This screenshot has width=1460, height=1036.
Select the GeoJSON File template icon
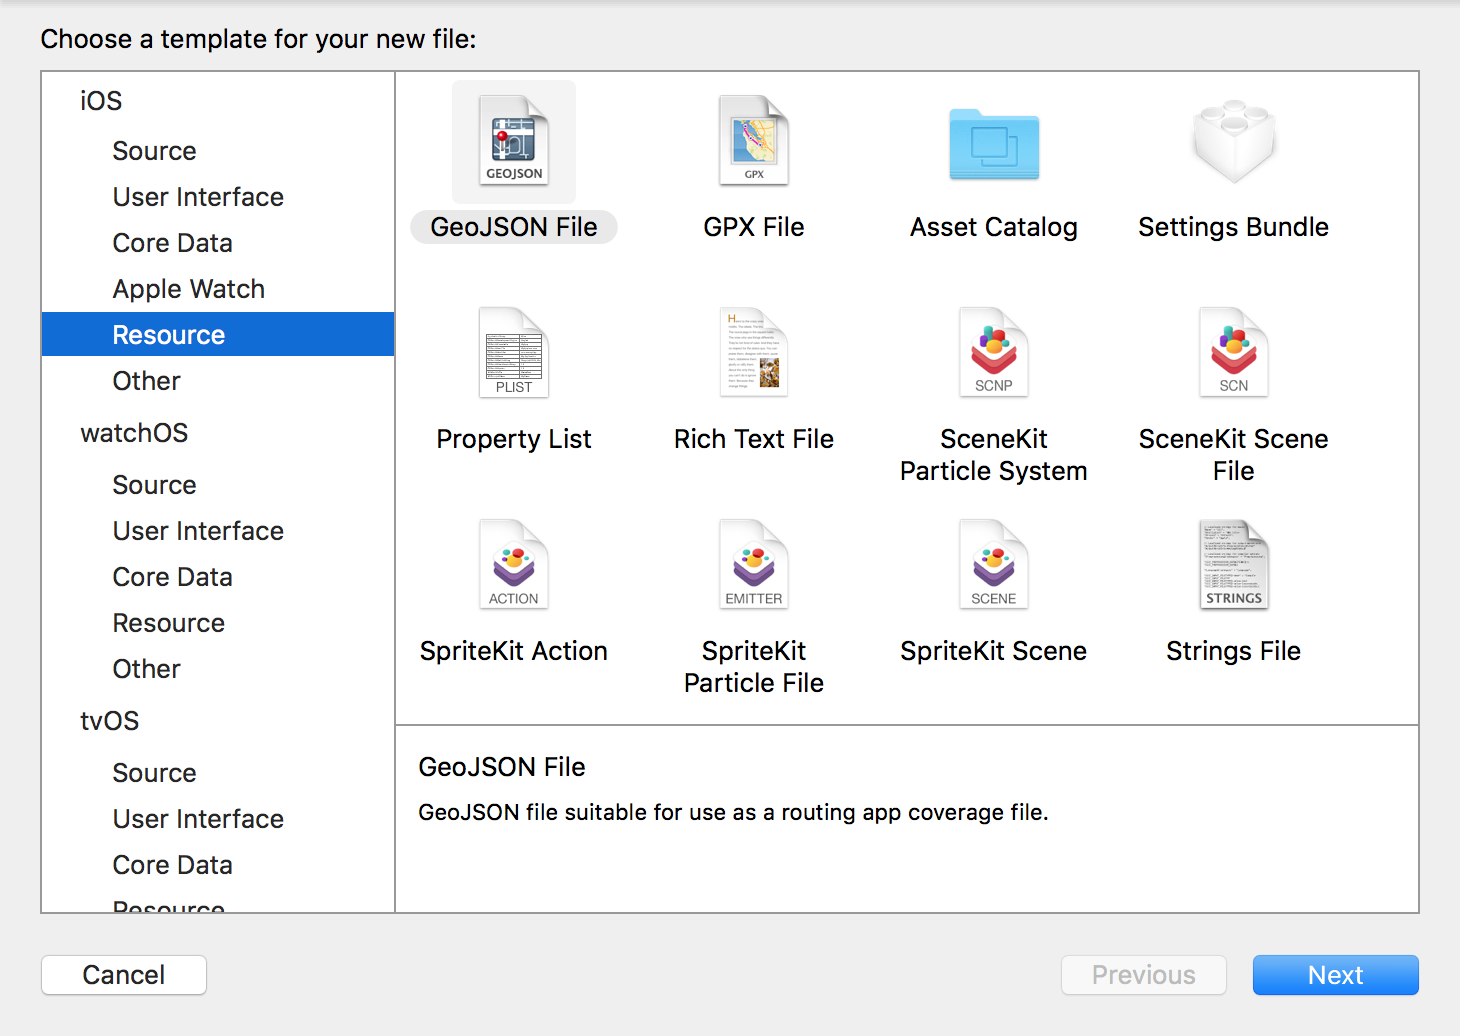(514, 142)
